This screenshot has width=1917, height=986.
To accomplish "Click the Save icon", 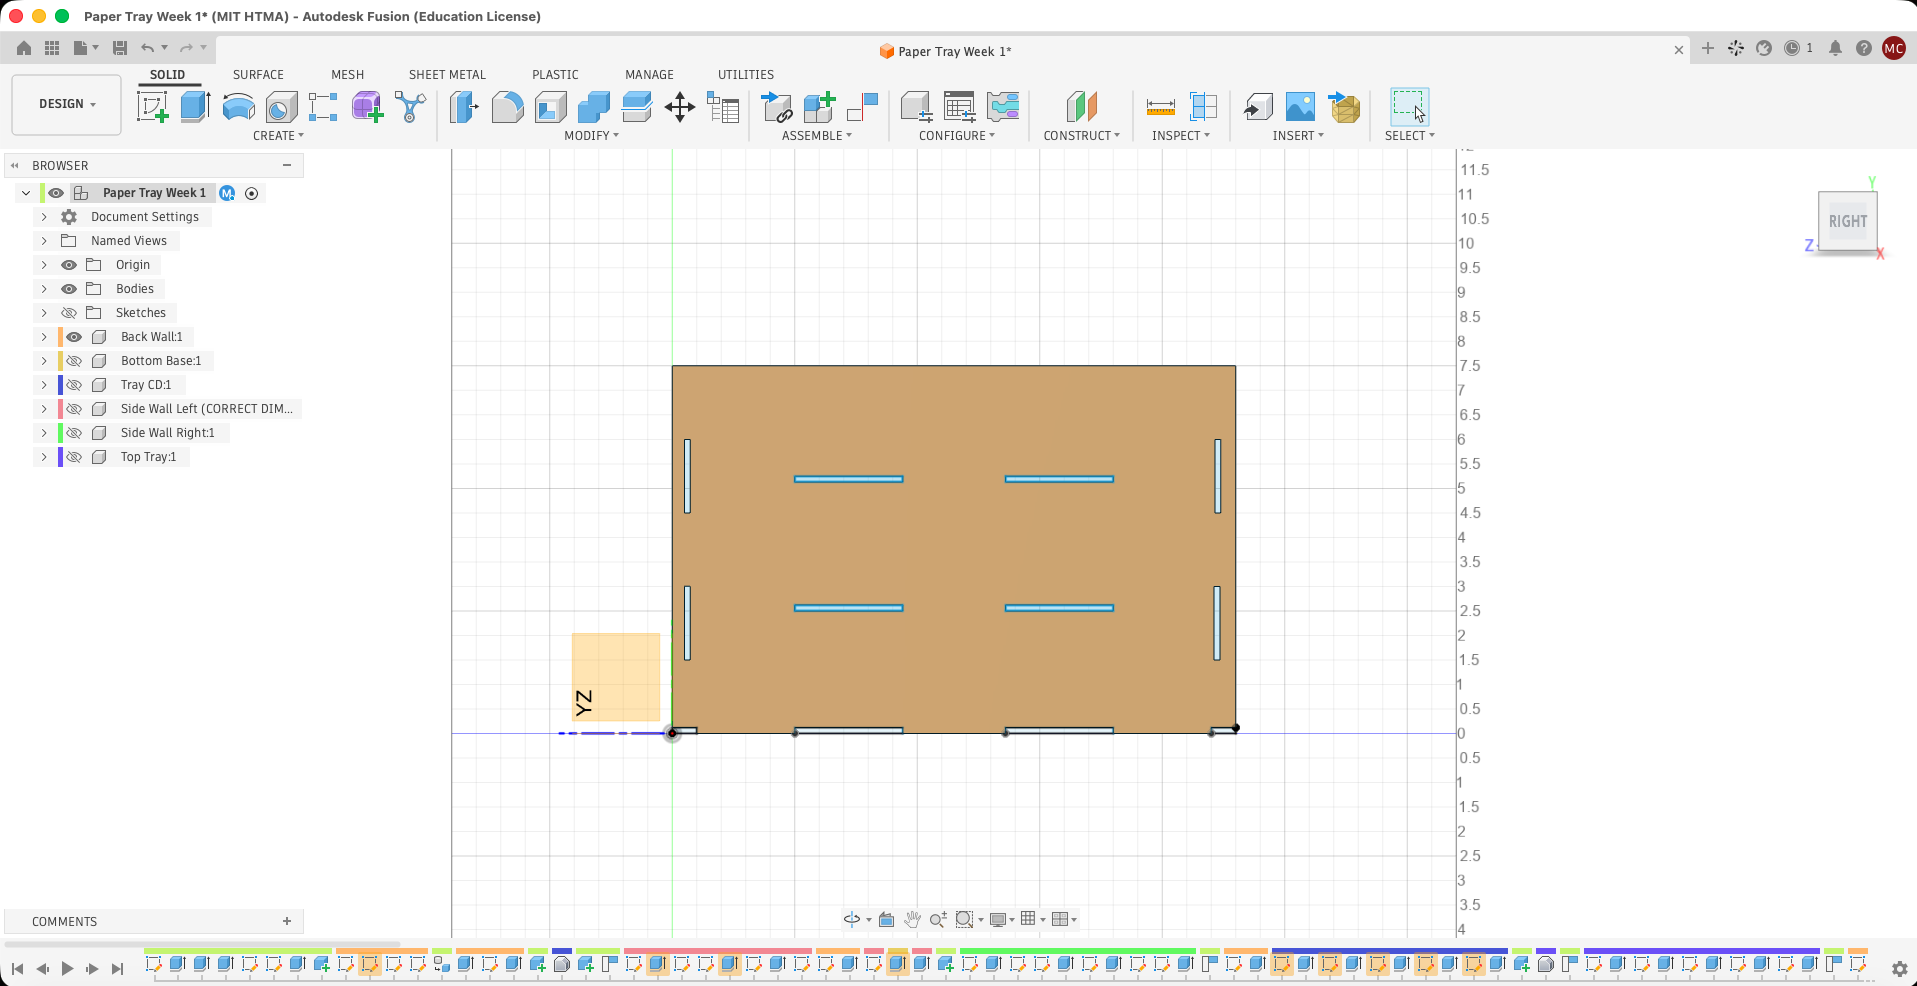I will tap(120, 48).
